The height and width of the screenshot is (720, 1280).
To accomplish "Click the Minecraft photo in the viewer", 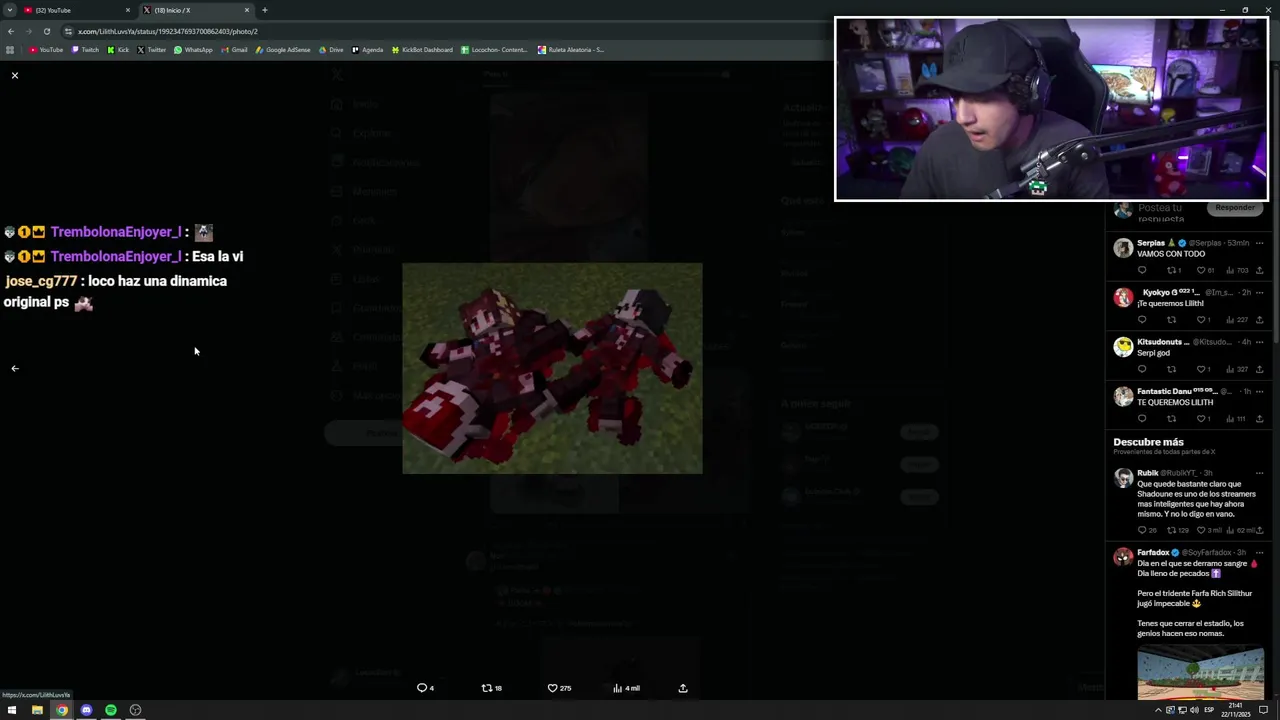I will pyautogui.click(x=552, y=368).
